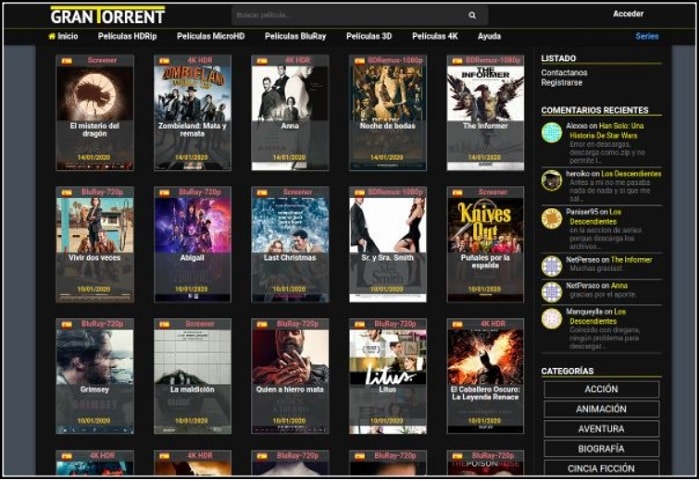Click Anna link in NetPerseo's comment
Viewport: 700px width, 481px height.
pos(619,285)
